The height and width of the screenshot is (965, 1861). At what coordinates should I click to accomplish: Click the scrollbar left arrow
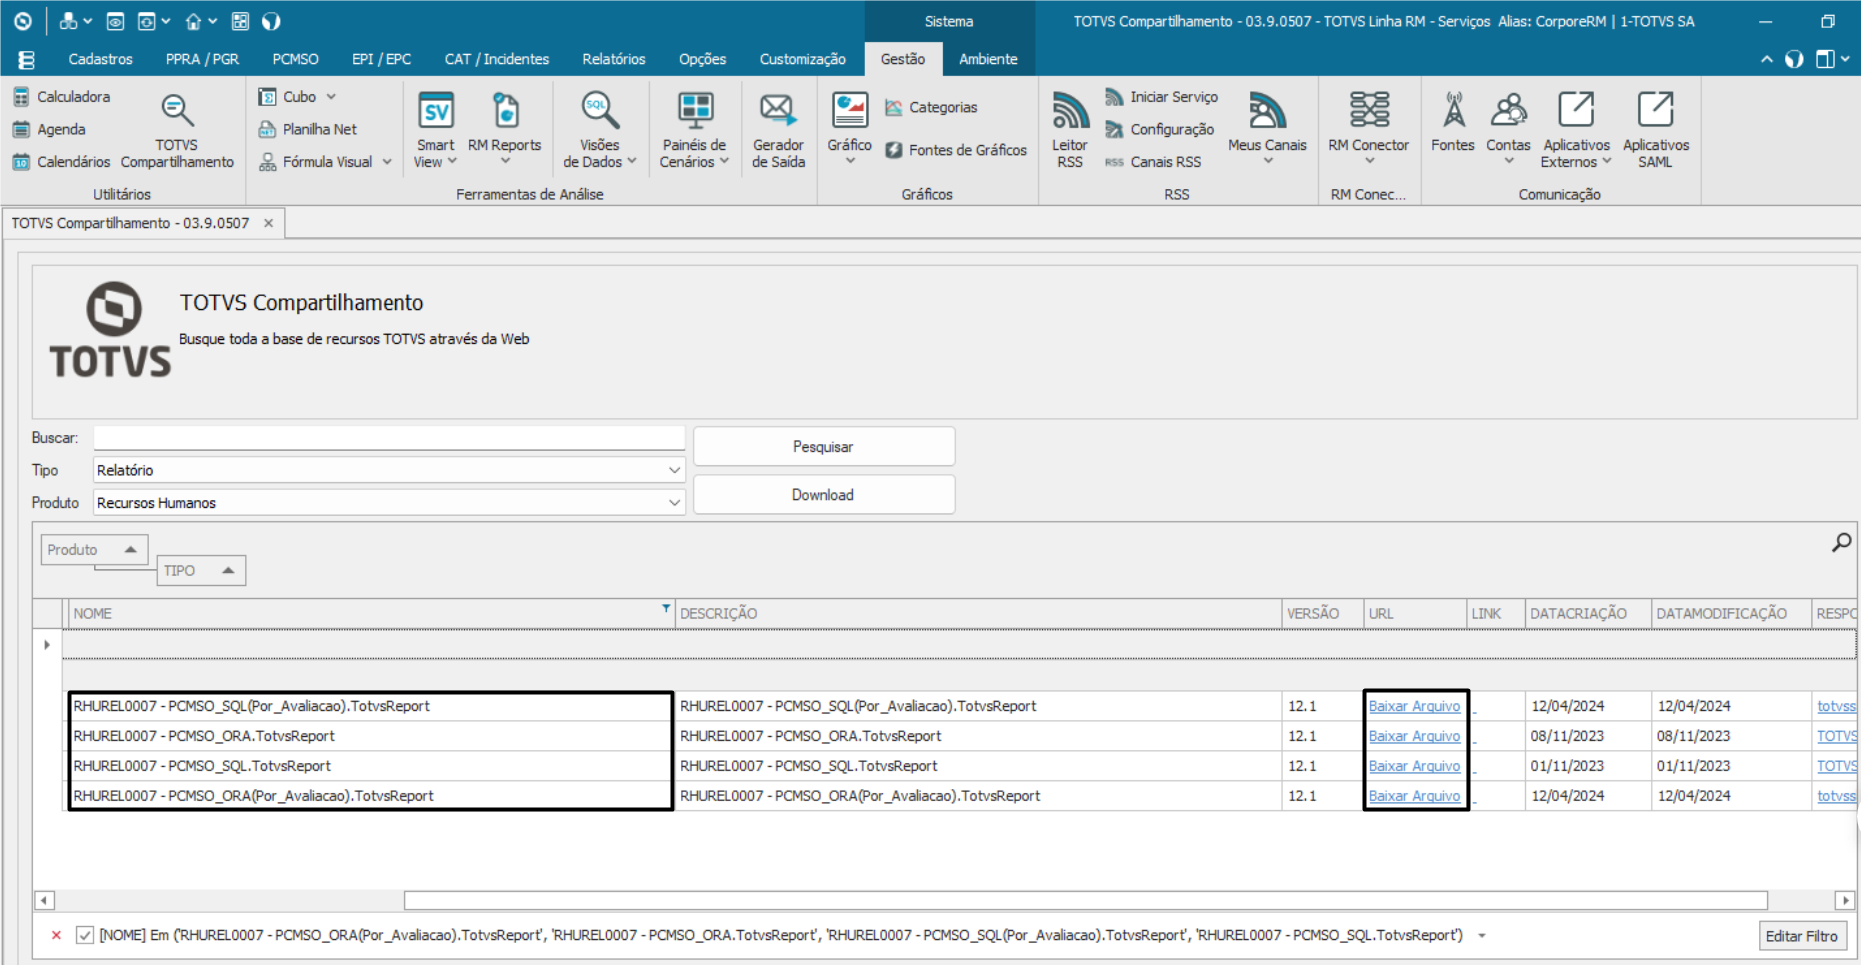44,900
